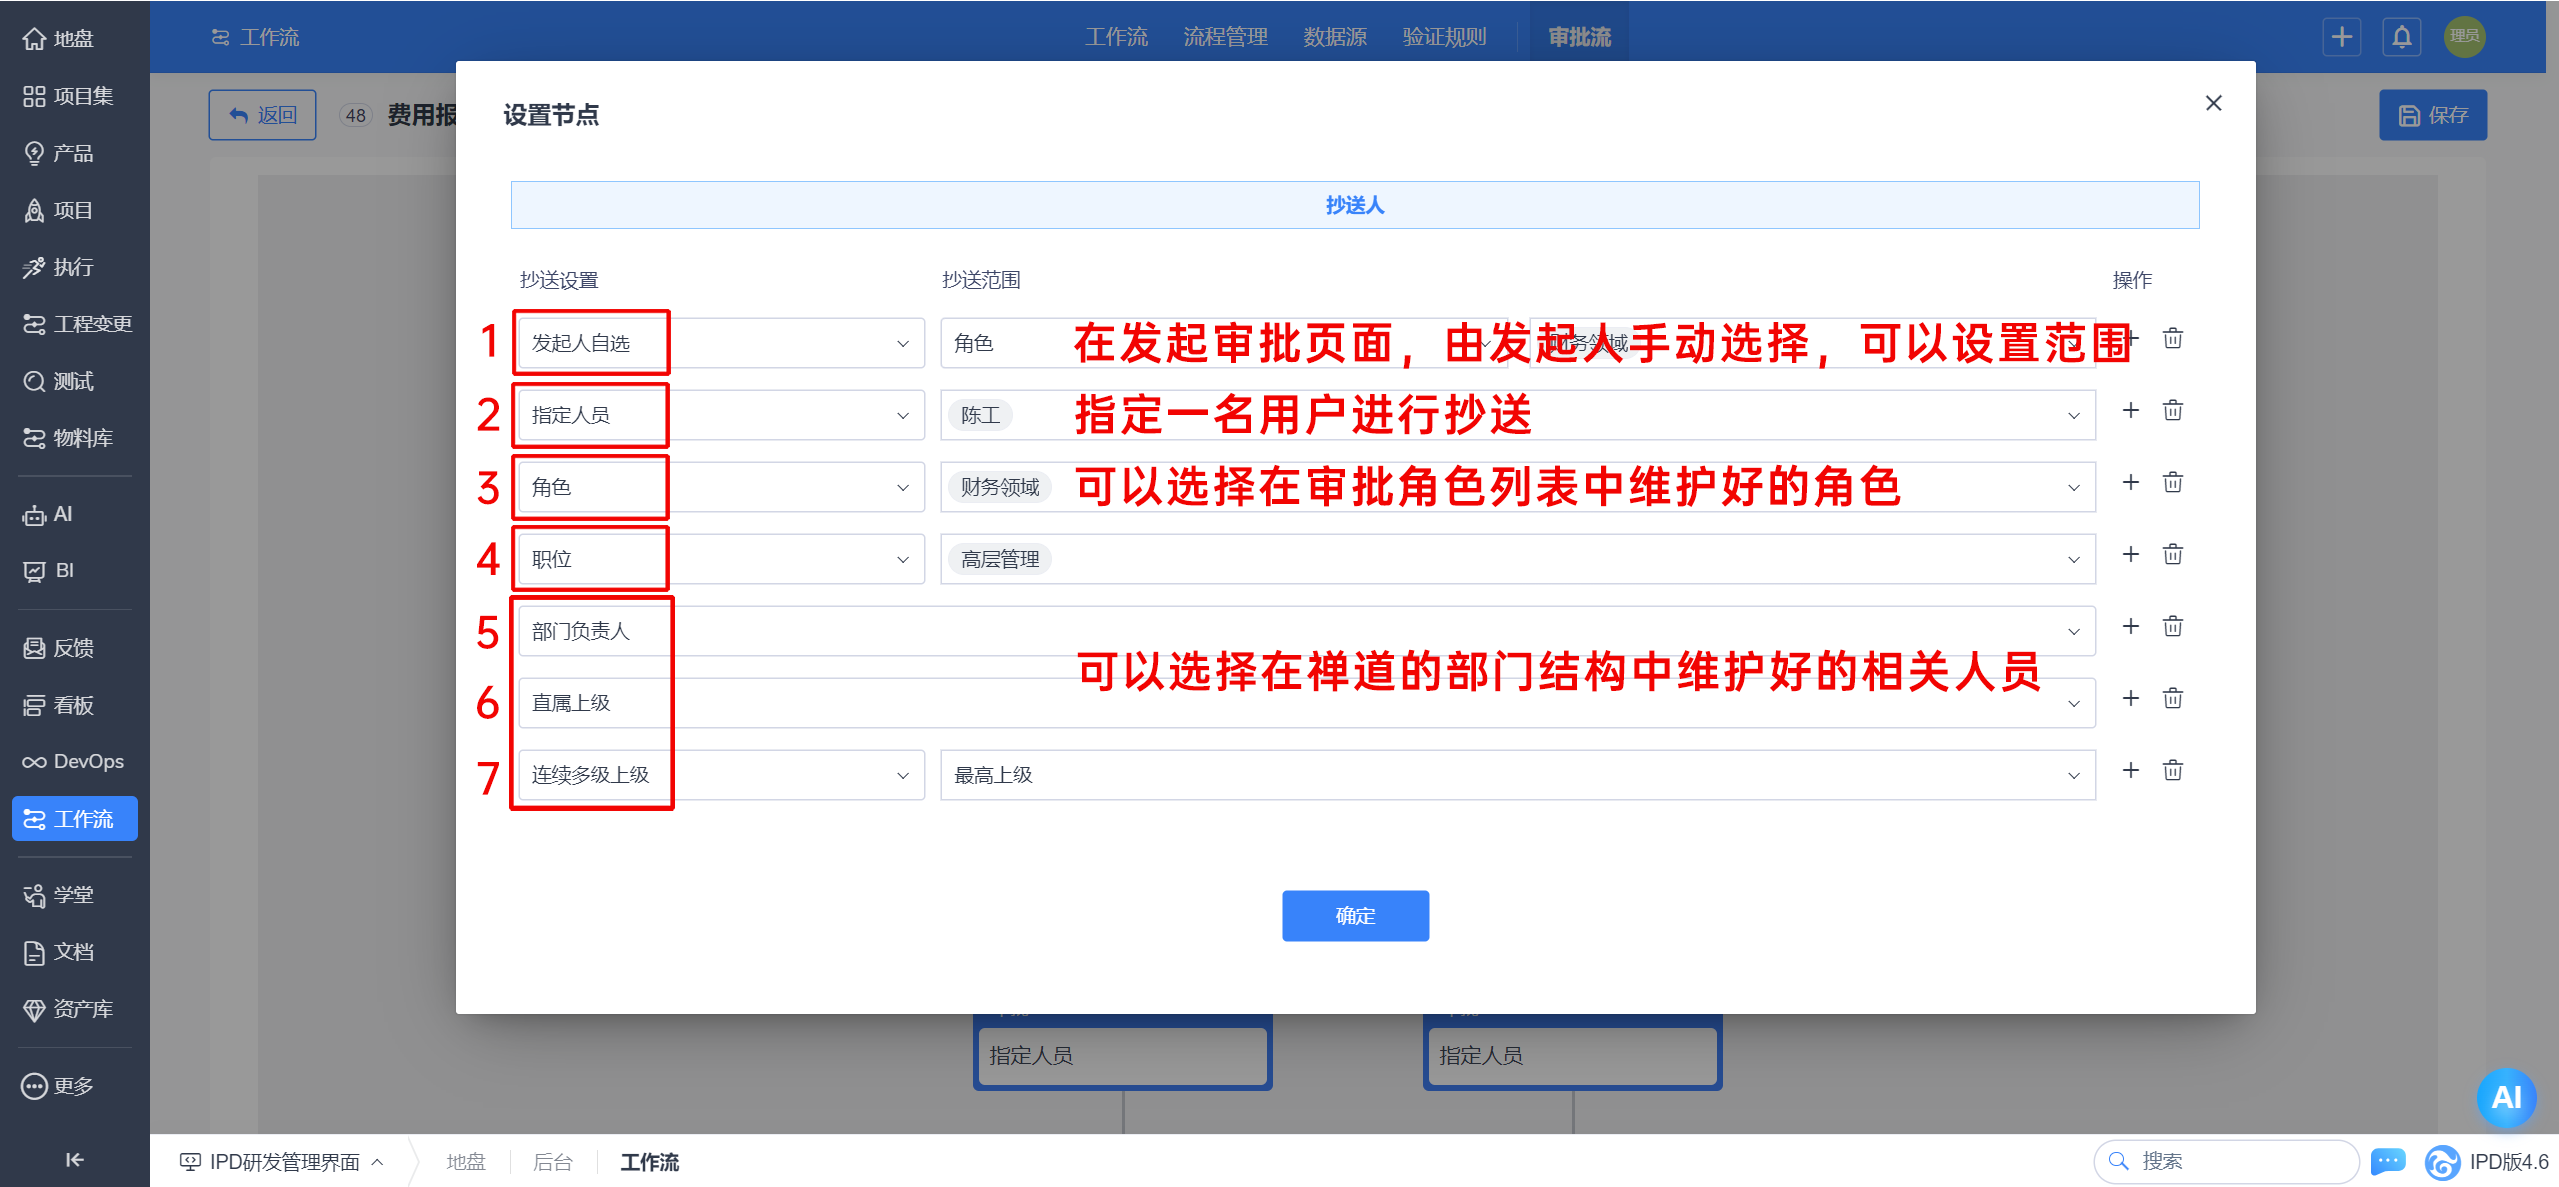Click the 返回 back button
This screenshot has width=2559, height=1187.
263,115
